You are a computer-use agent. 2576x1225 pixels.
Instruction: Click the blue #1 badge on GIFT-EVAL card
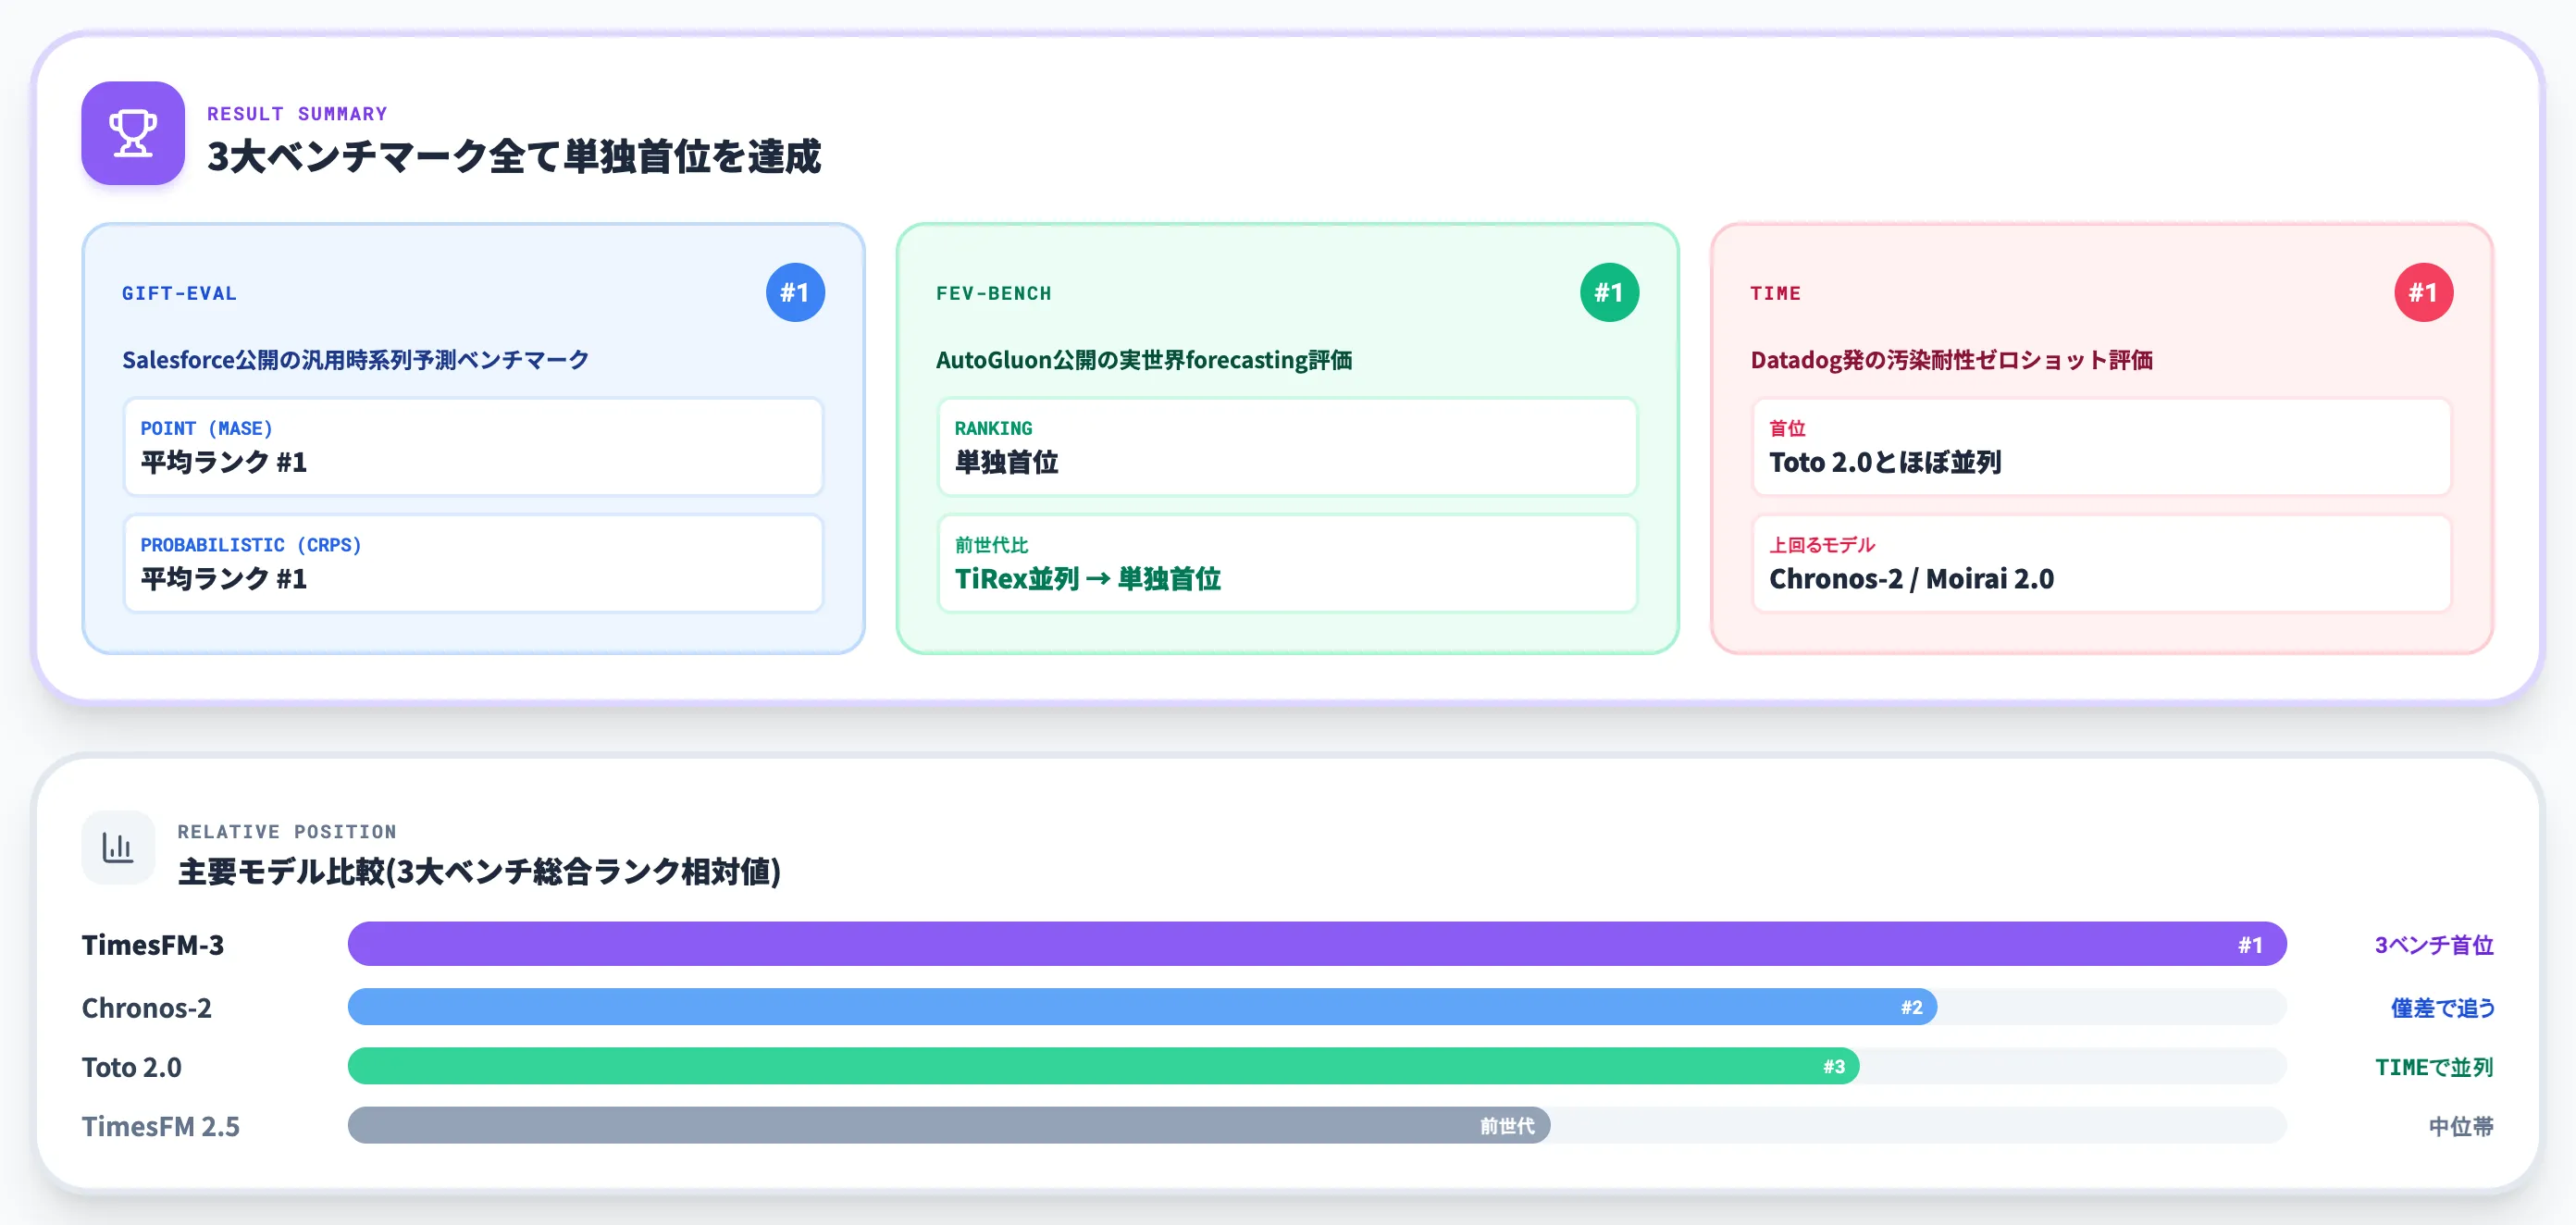pyautogui.click(x=795, y=292)
